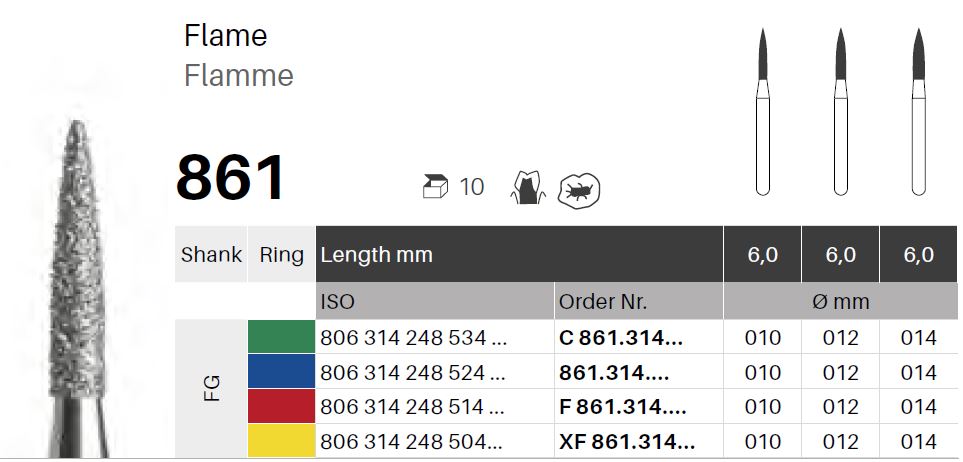Click the middle 6,0 length value
Viewport: 963px width, 462px height.
[x=841, y=254]
